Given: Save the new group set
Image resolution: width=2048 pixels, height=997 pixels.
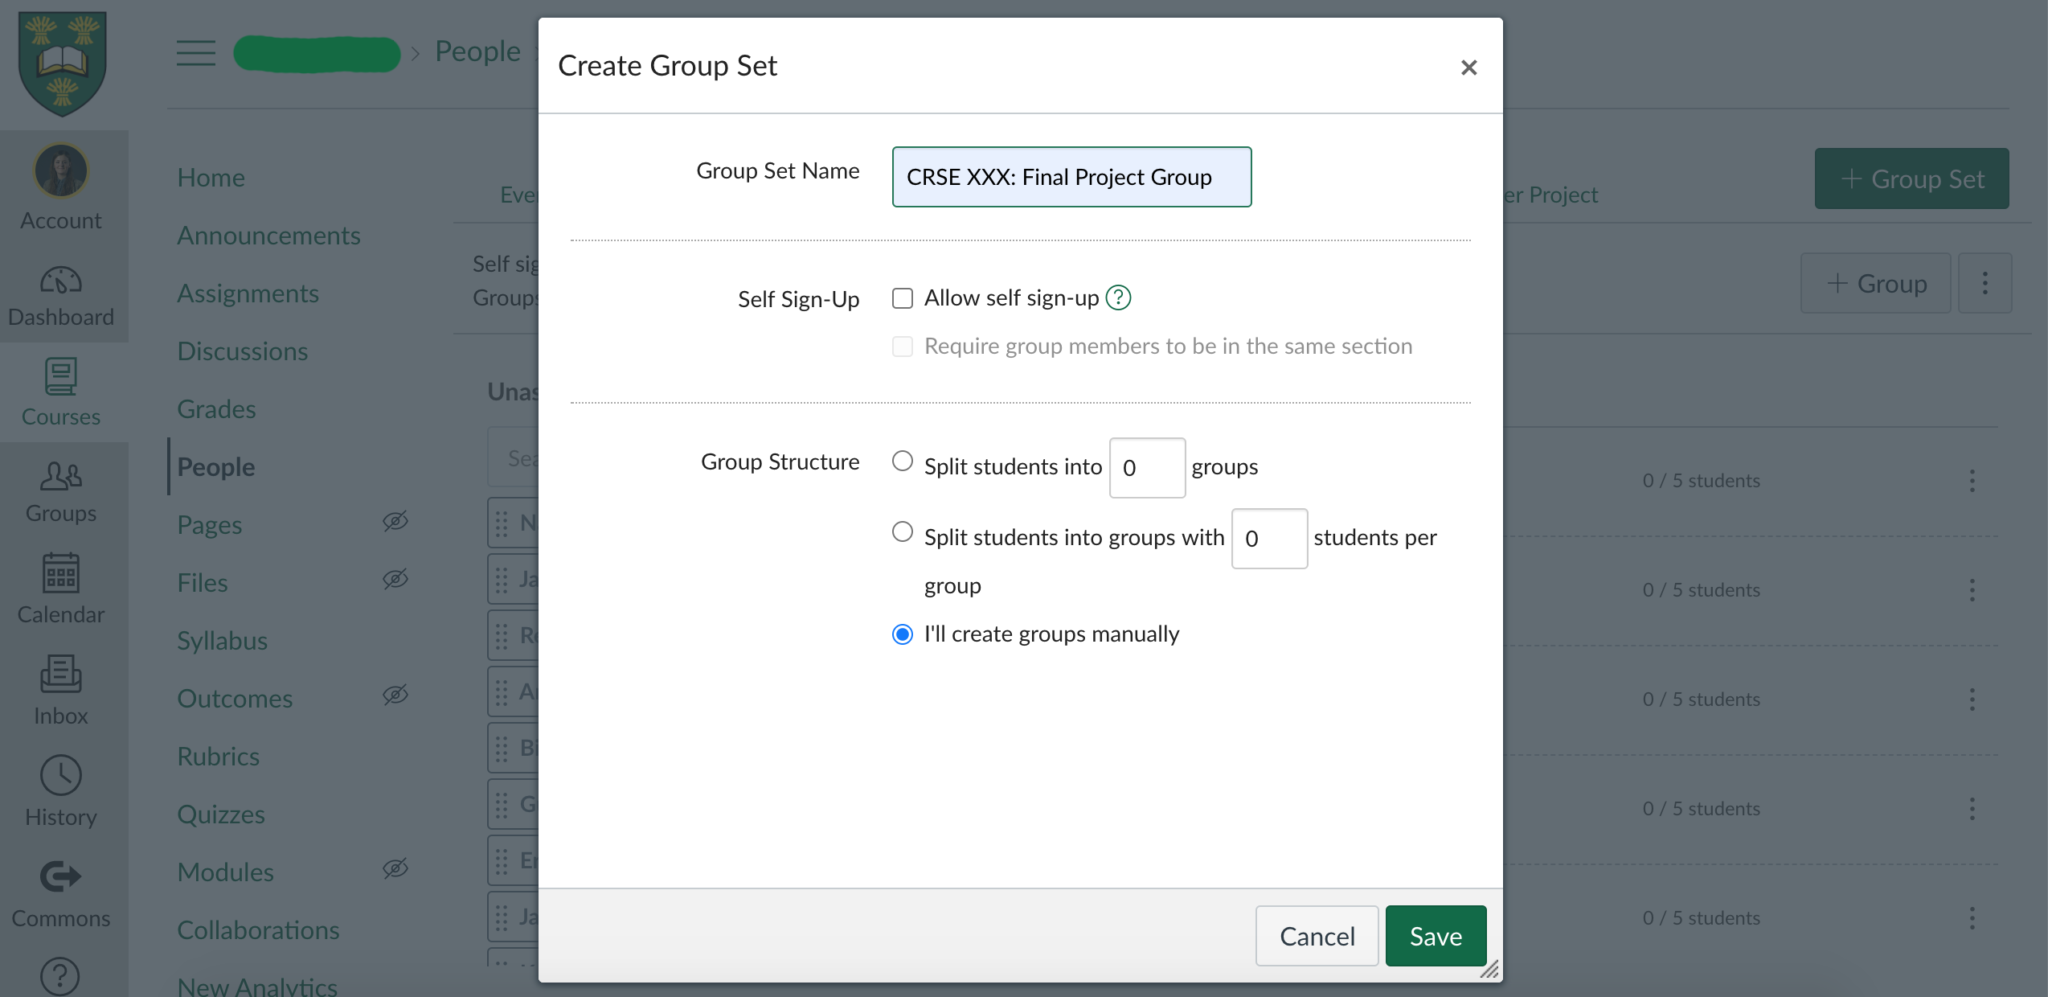Looking at the screenshot, I should pos(1435,936).
